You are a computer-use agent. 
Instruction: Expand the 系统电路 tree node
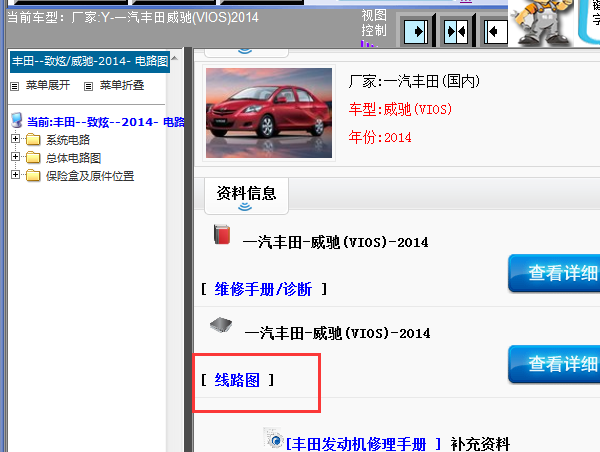15,139
